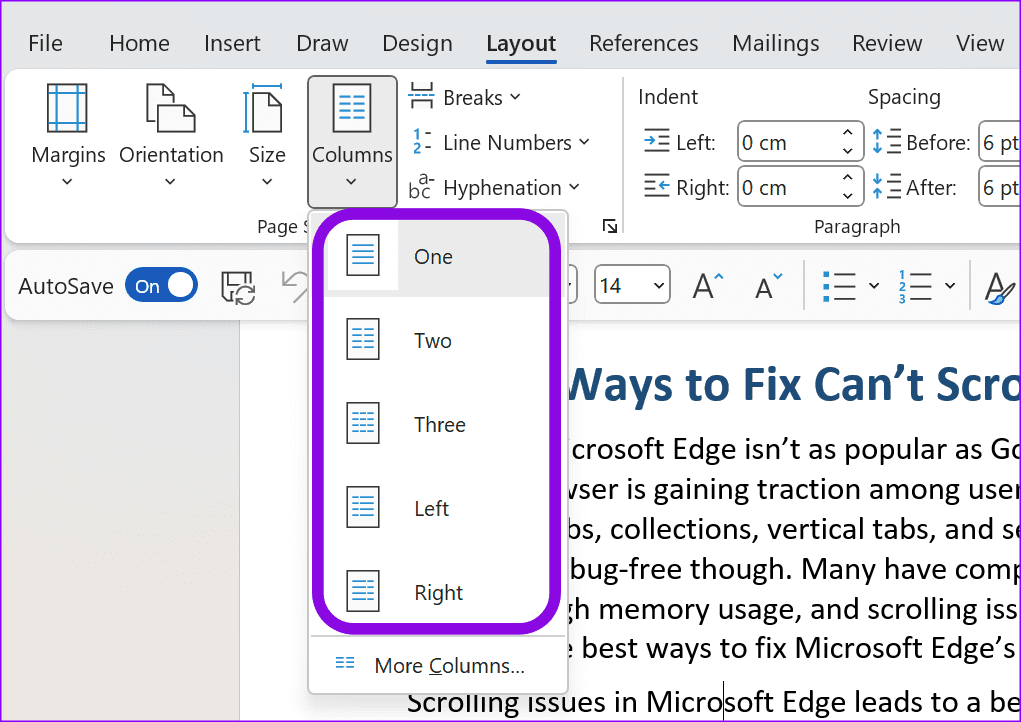The height and width of the screenshot is (722, 1021).
Task: Click the Spacing Before value field
Action: pyautogui.click(x=1000, y=142)
